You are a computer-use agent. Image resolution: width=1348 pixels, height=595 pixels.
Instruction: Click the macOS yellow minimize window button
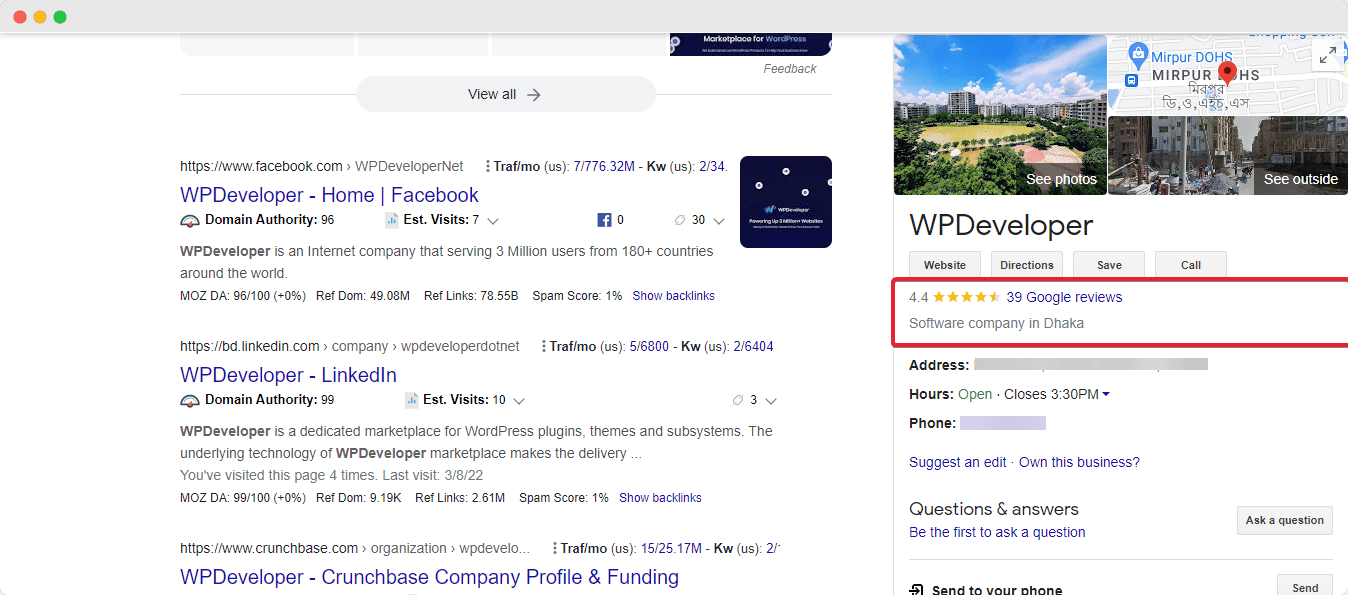pos(40,17)
